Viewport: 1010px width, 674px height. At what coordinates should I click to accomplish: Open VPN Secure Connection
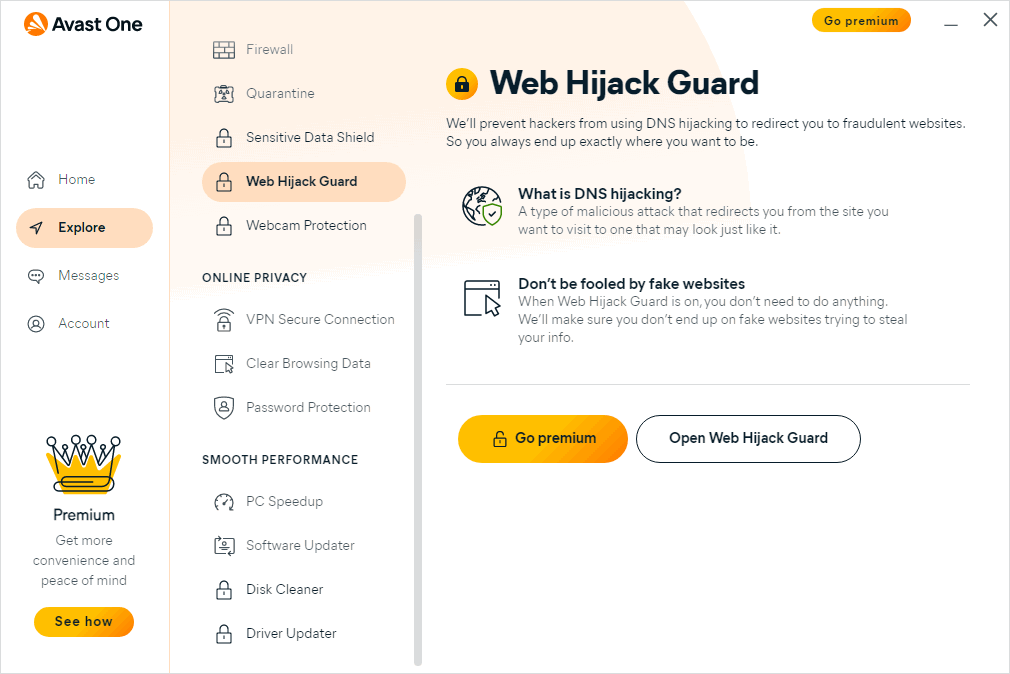pyautogui.click(x=304, y=320)
